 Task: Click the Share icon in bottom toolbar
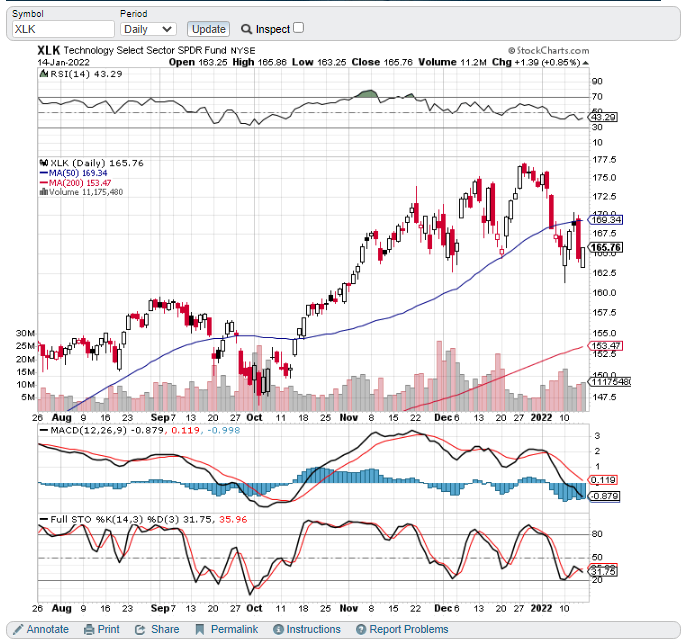(x=141, y=629)
